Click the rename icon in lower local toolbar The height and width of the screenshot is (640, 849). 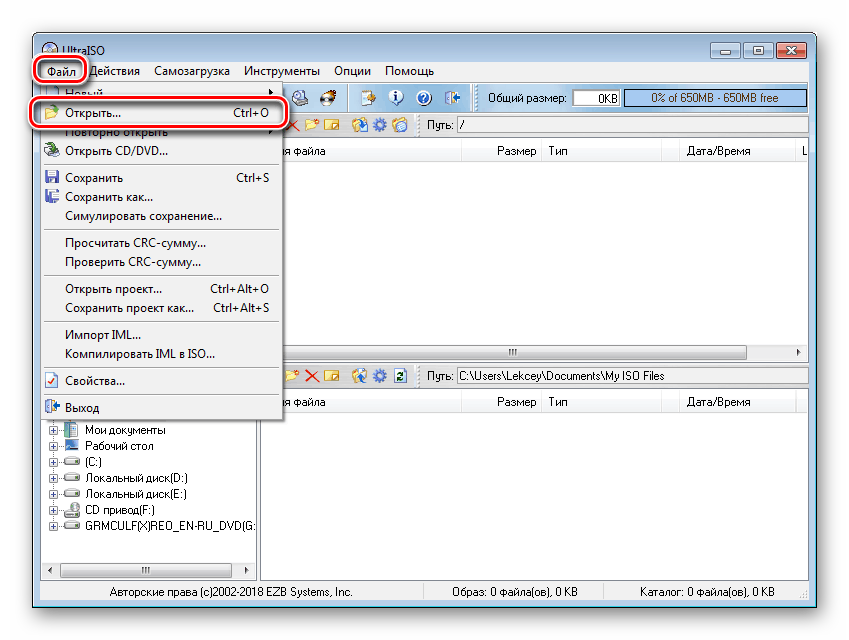[331, 376]
